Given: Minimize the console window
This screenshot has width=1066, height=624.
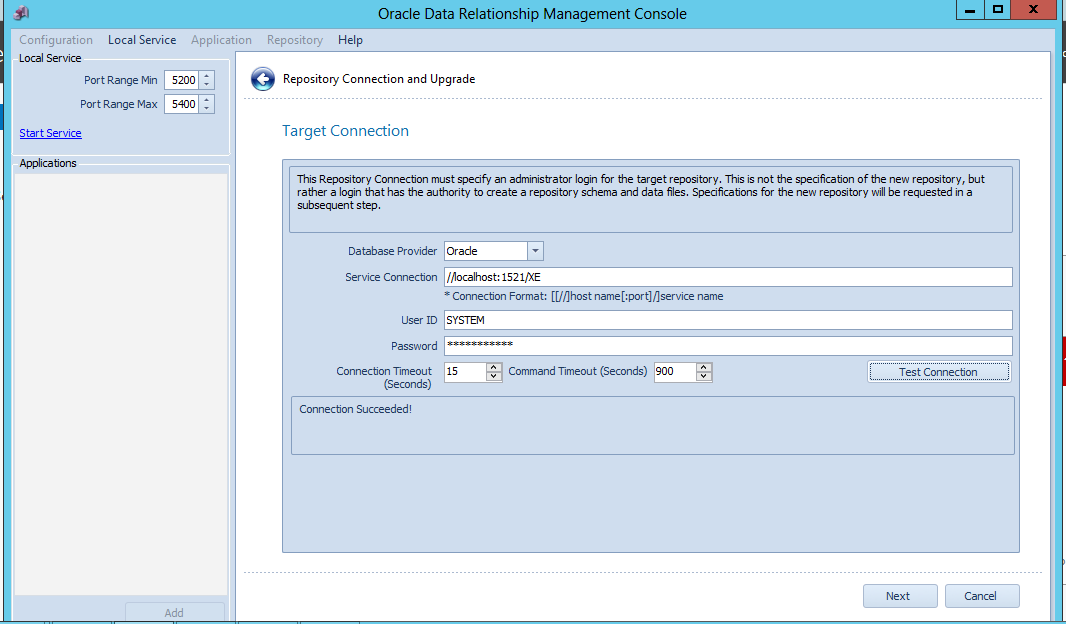Looking at the screenshot, I should [x=969, y=10].
